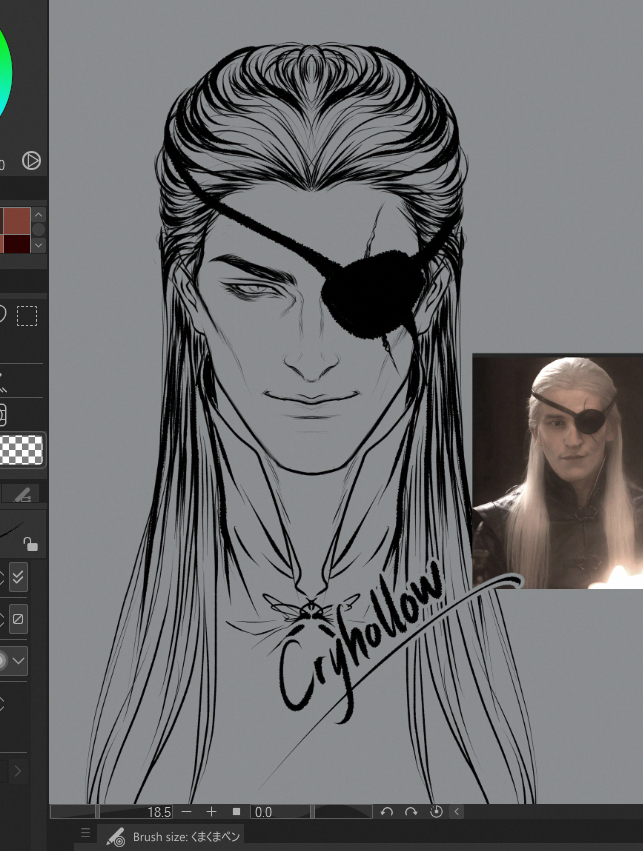Image resolution: width=643 pixels, height=851 pixels.
Task: Click the double-chevron down button
Action: [19, 578]
